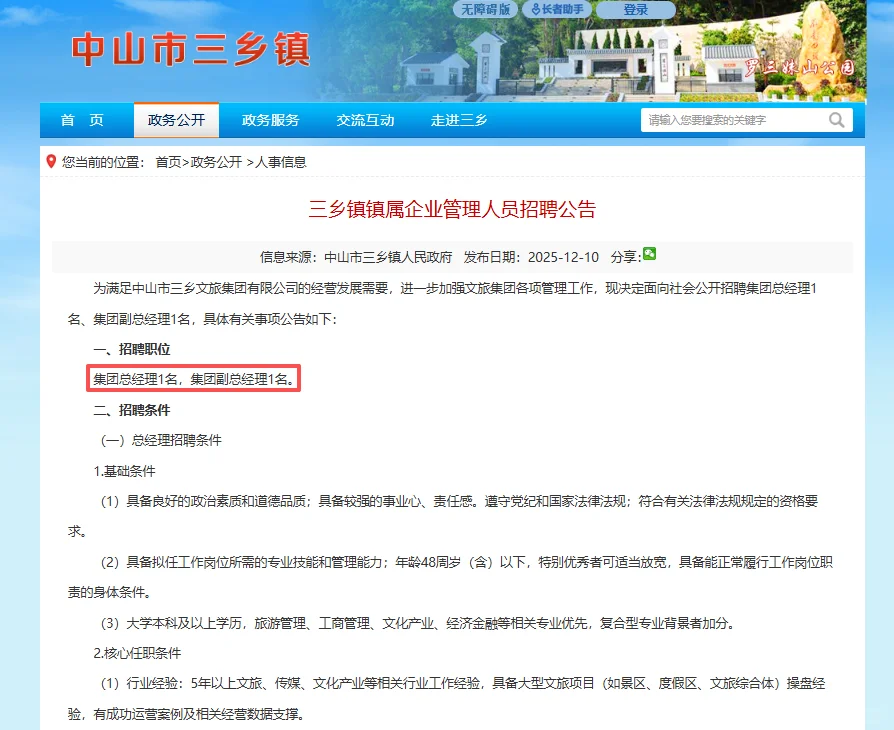894x730 pixels.
Task: Click the red-boxed recruitment positions text
Action: pyautogui.click(x=192, y=380)
